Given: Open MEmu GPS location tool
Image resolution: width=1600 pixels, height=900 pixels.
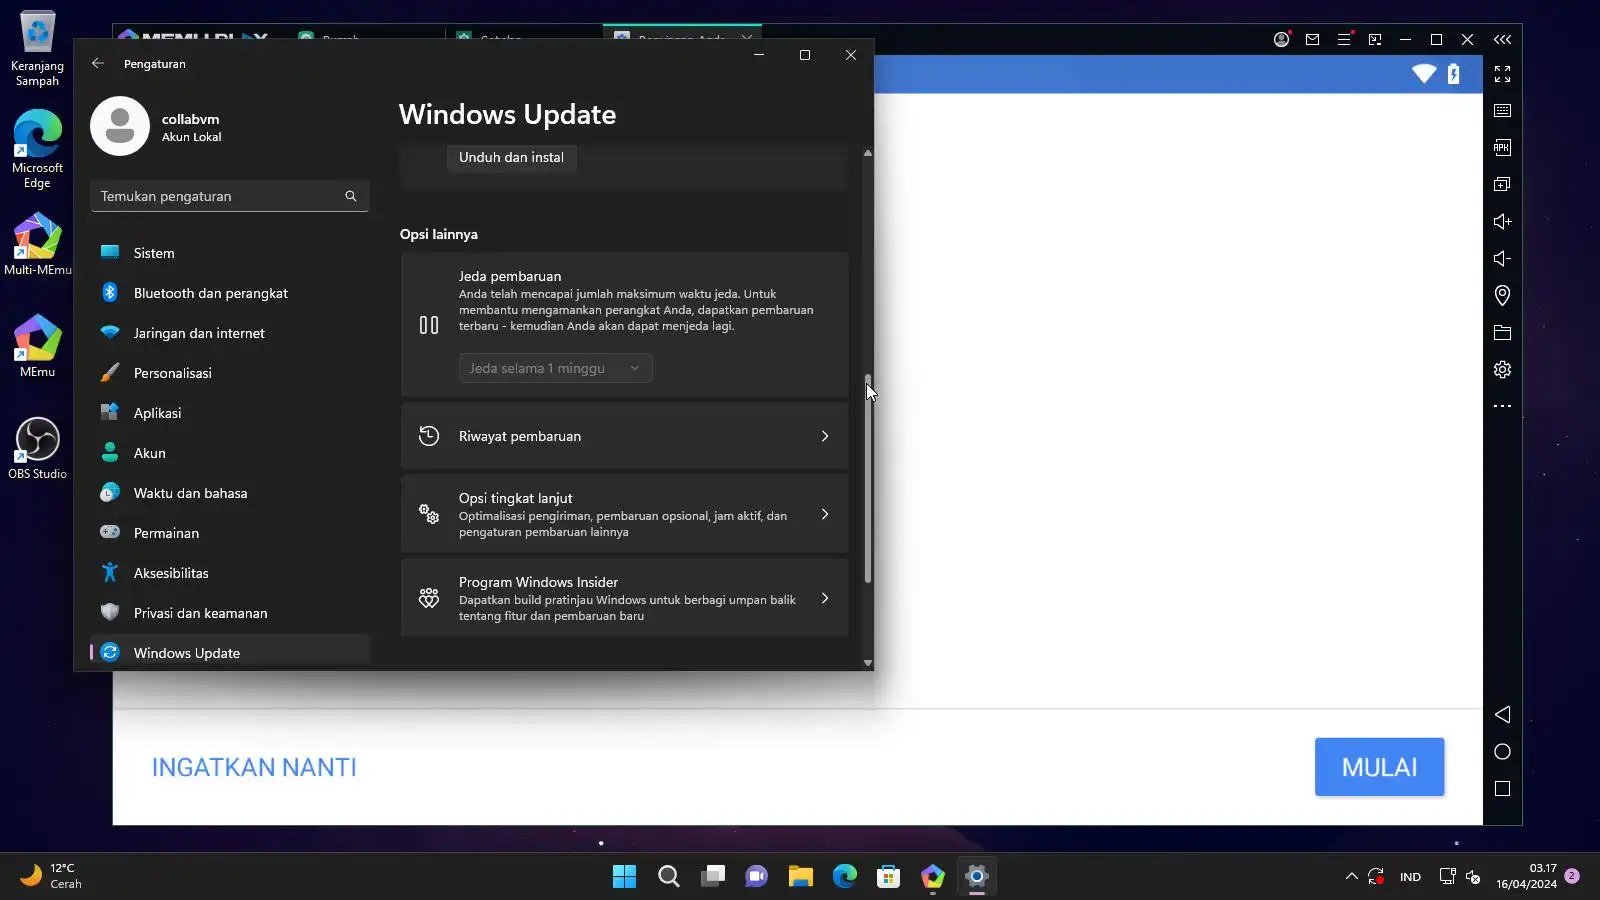Looking at the screenshot, I should (1502, 295).
